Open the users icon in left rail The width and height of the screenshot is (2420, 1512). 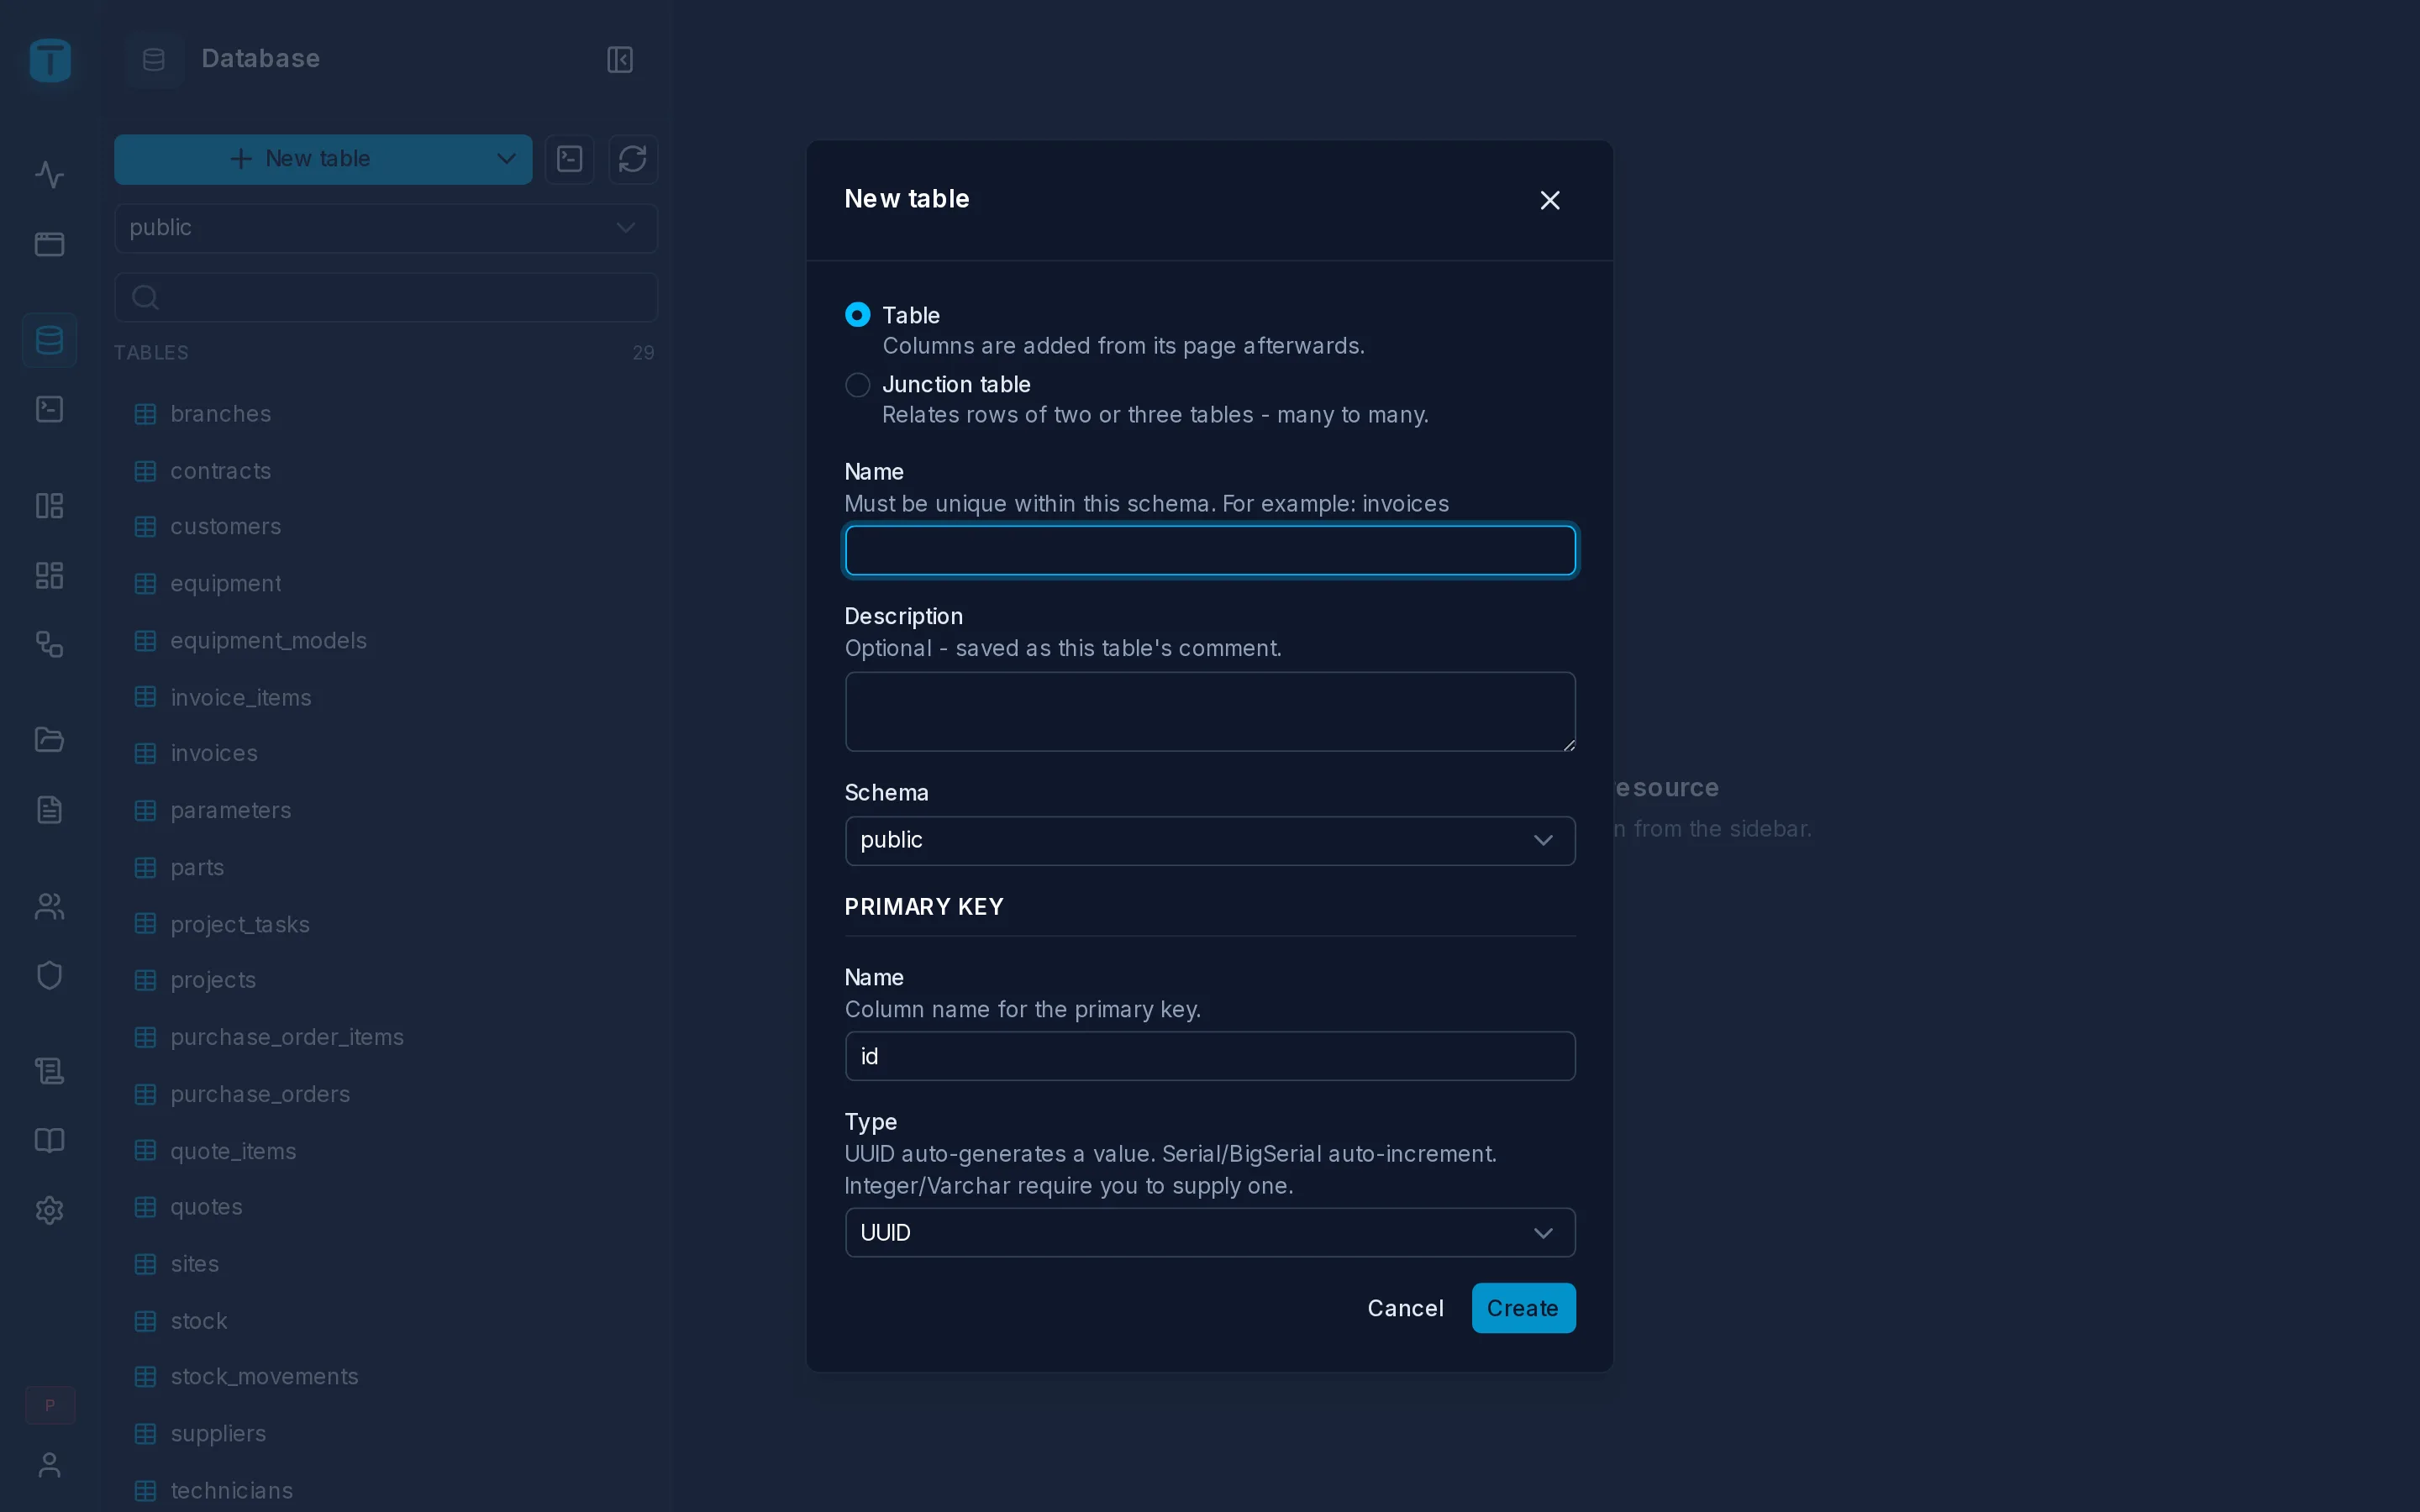click(50, 906)
